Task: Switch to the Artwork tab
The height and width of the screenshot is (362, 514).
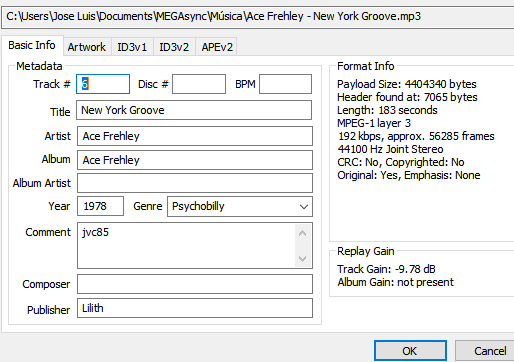Action: click(87, 47)
